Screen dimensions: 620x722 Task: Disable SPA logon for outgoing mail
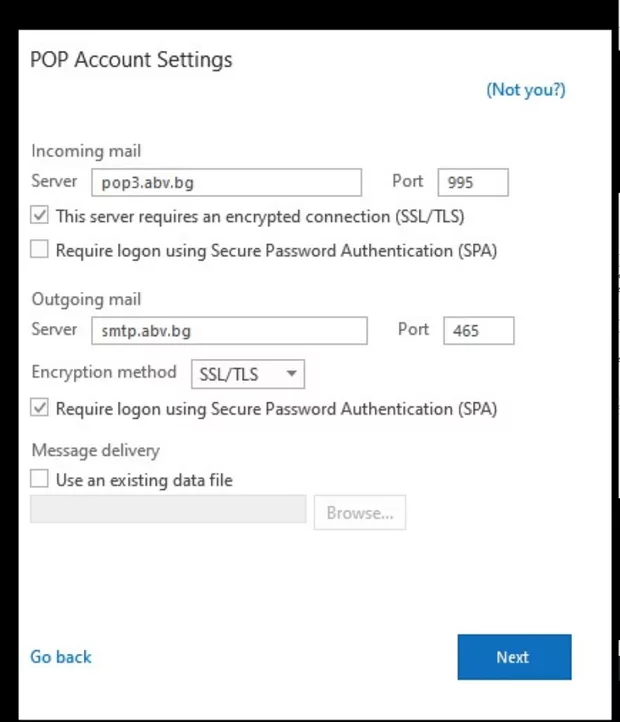[40, 408]
